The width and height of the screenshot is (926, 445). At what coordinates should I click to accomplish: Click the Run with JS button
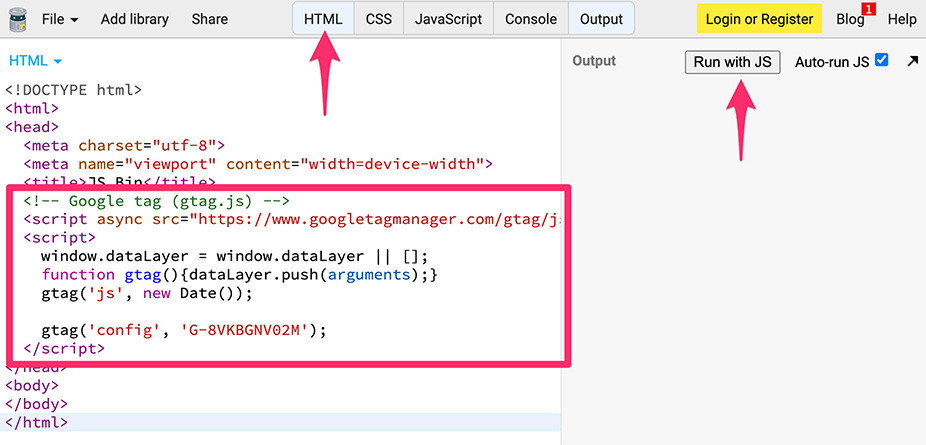(x=732, y=62)
